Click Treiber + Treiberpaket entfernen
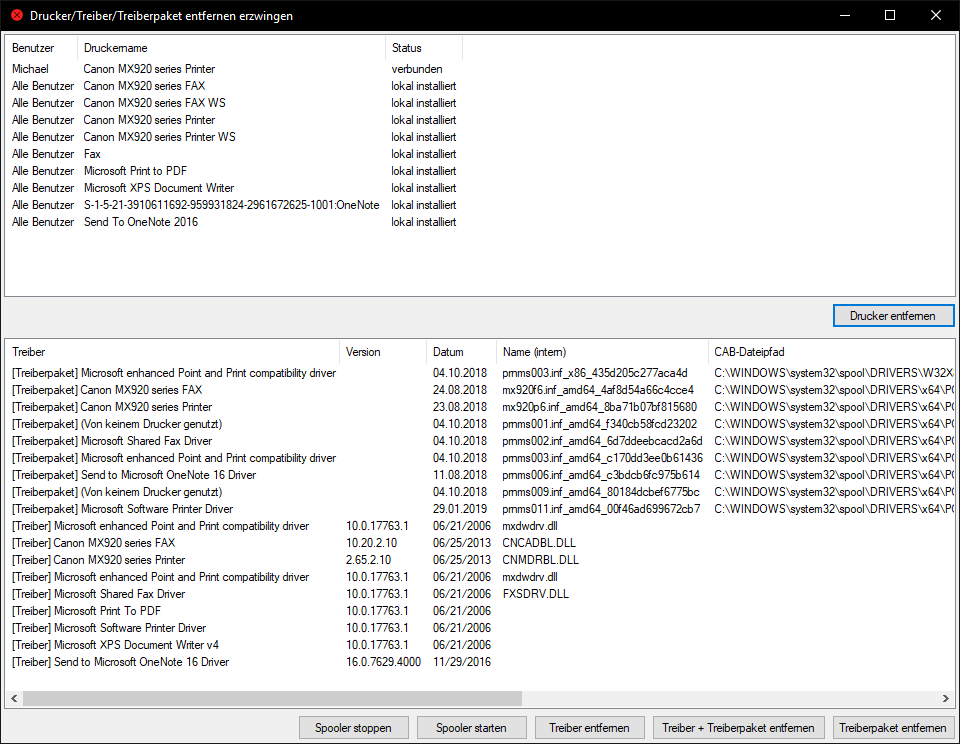The image size is (960, 744). [x=740, y=728]
